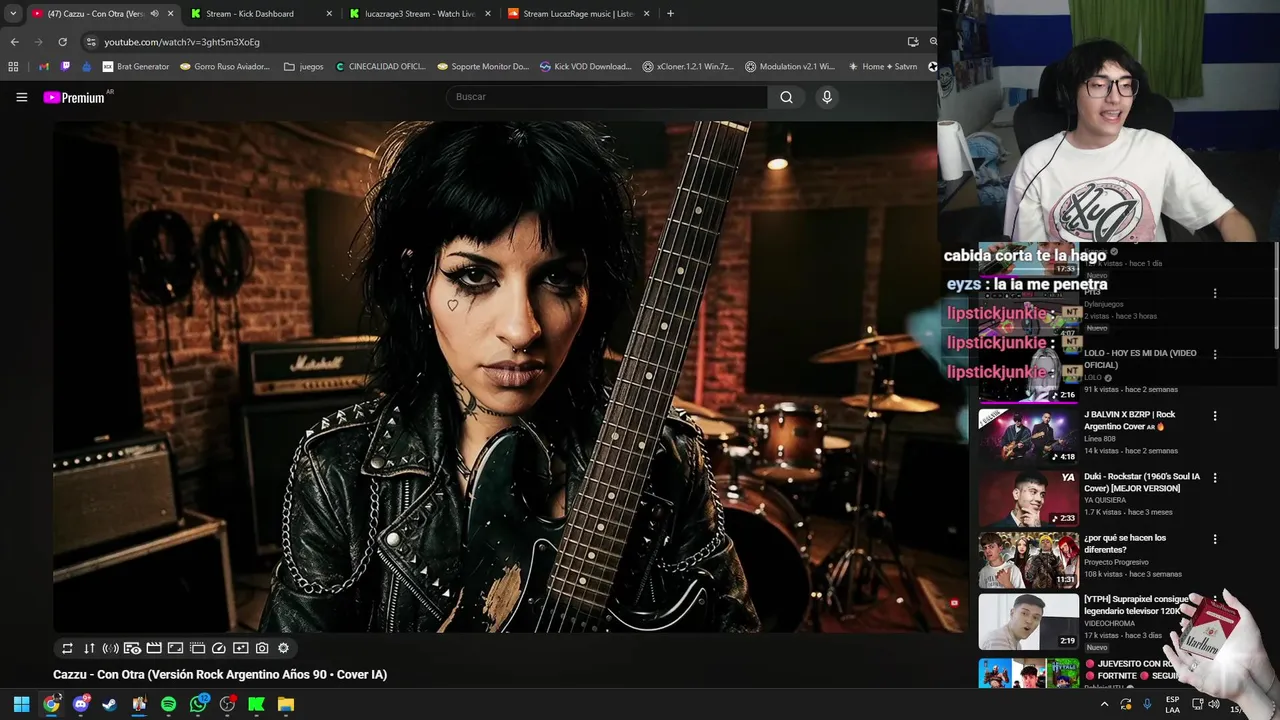Open the Windows Start menu

pyautogui.click(x=21, y=704)
